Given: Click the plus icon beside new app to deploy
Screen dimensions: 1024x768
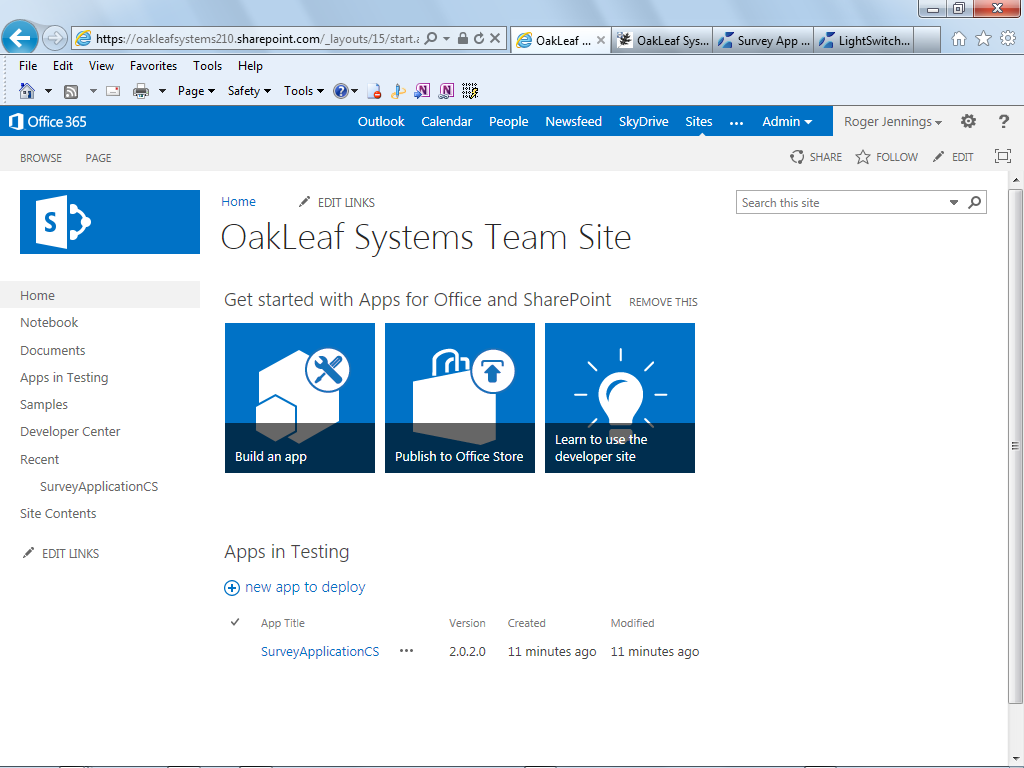Looking at the screenshot, I should pyautogui.click(x=232, y=588).
